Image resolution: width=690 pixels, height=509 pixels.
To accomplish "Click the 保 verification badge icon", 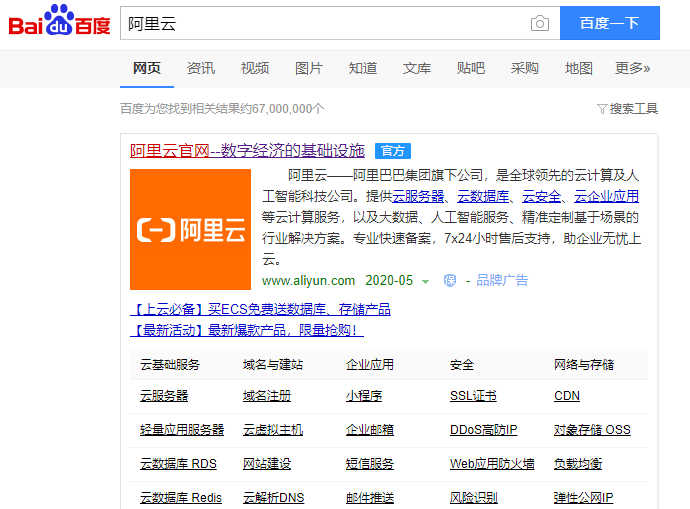I will pyautogui.click(x=450, y=280).
